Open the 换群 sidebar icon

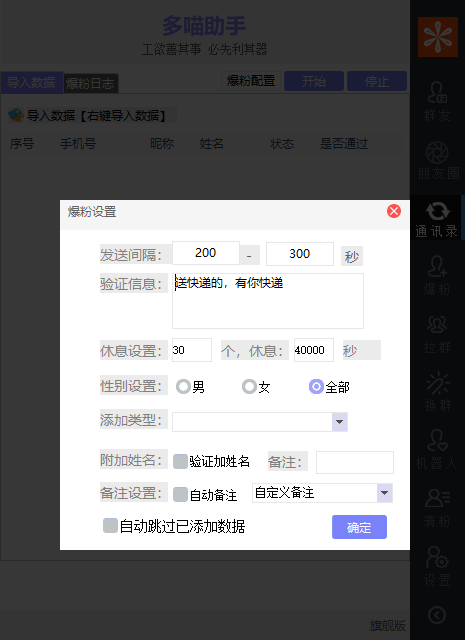pos(438,392)
